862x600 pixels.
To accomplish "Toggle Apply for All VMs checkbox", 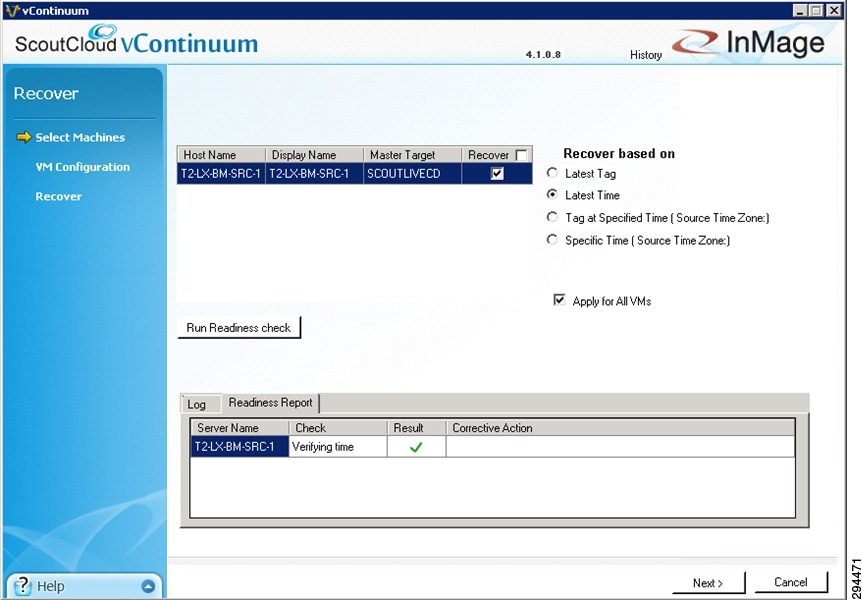I will [559, 300].
